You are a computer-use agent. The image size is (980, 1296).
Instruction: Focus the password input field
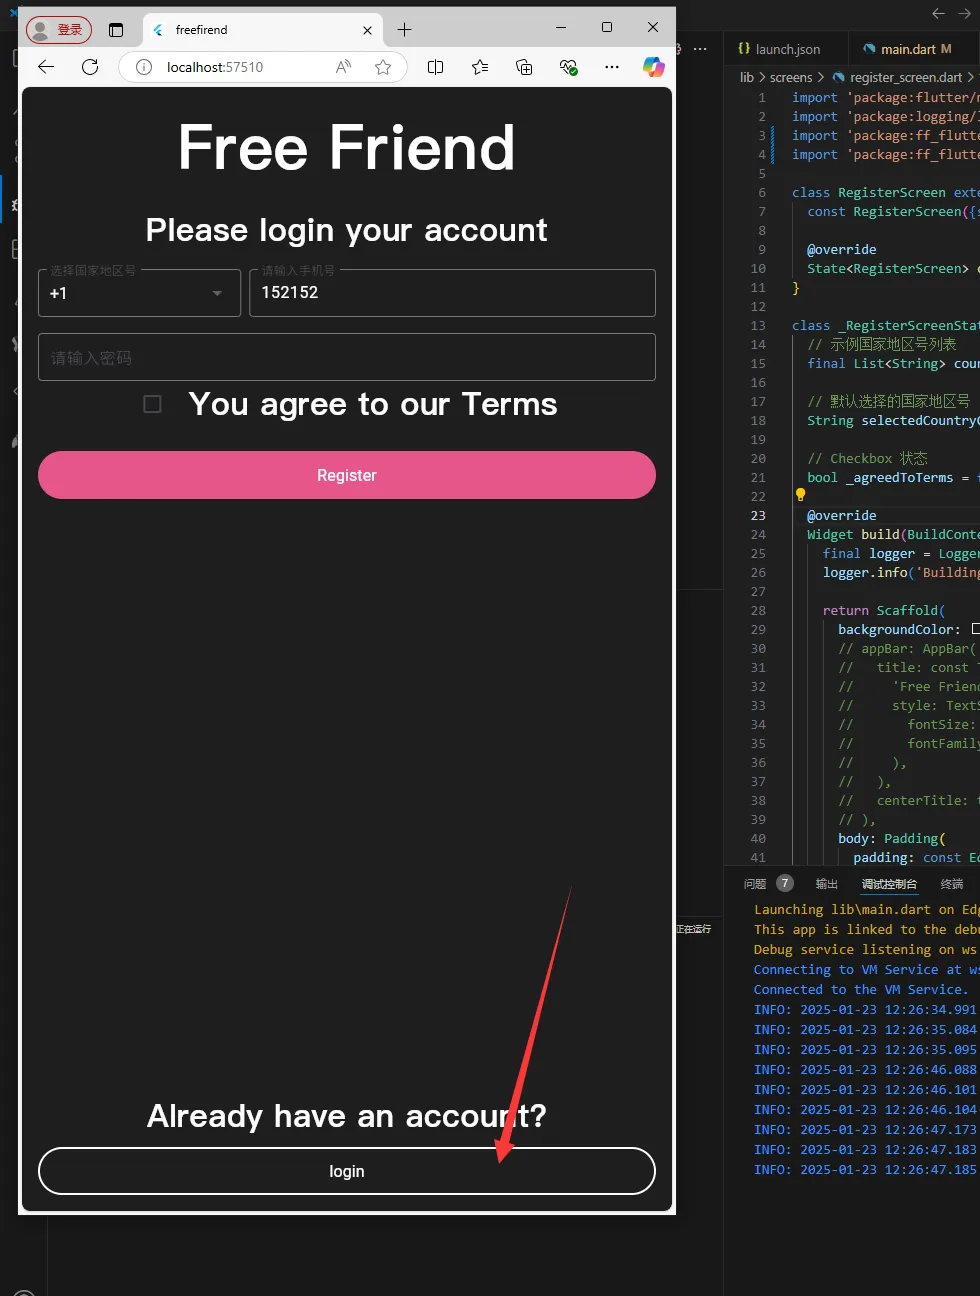pos(346,358)
